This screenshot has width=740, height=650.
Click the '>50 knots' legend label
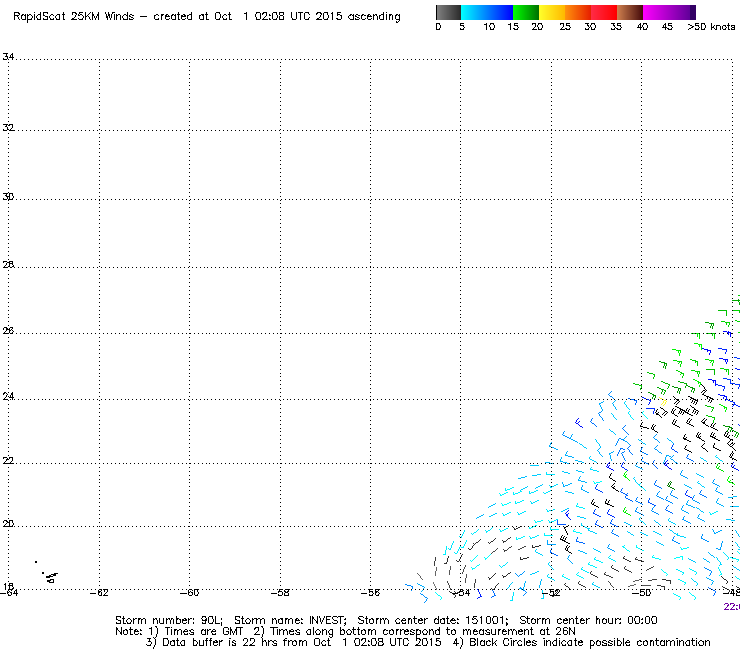coord(711,27)
